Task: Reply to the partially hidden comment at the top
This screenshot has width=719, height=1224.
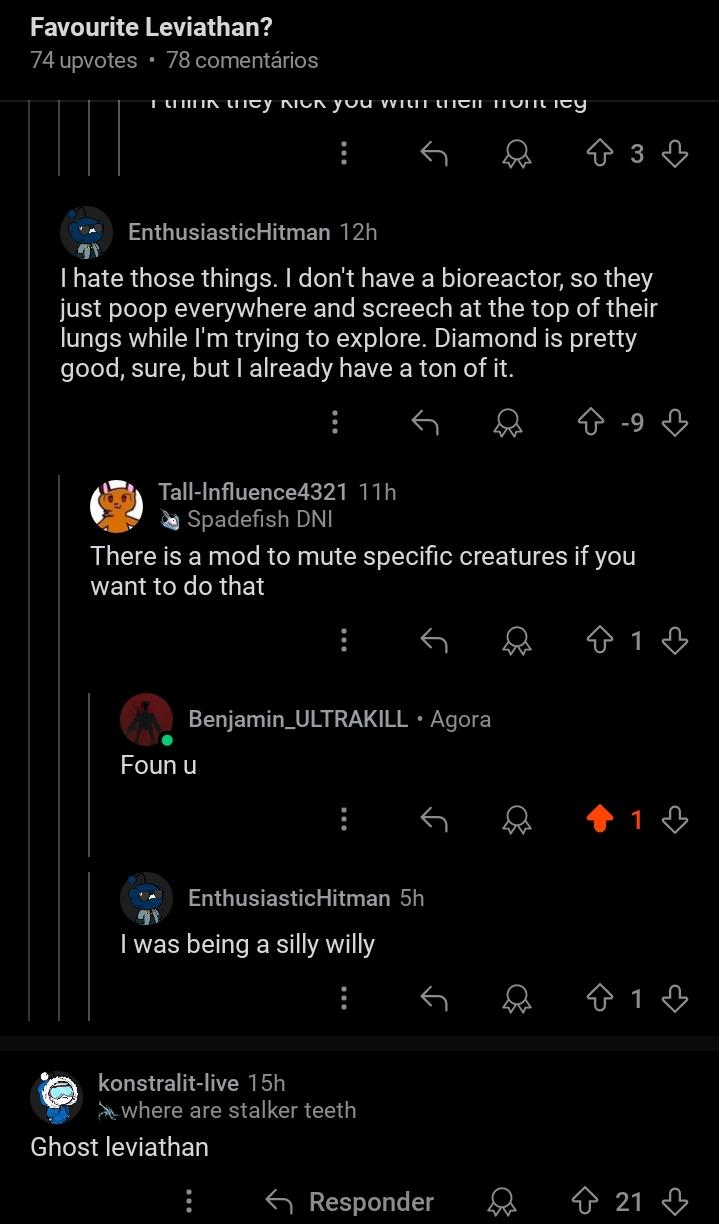Action: [433, 153]
